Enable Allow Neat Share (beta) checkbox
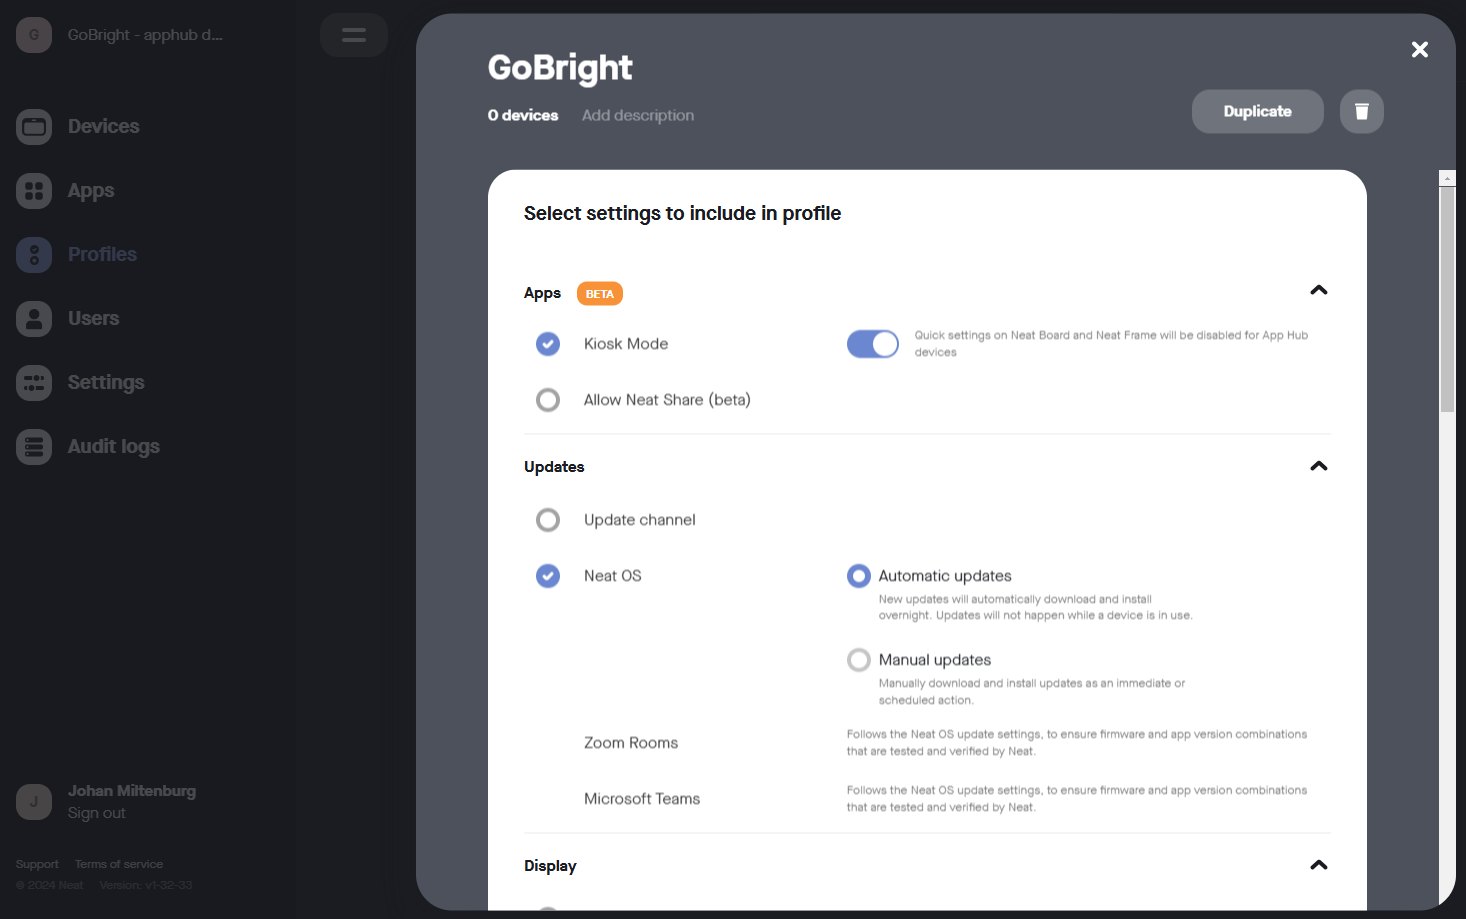The image size is (1466, 919). point(548,400)
